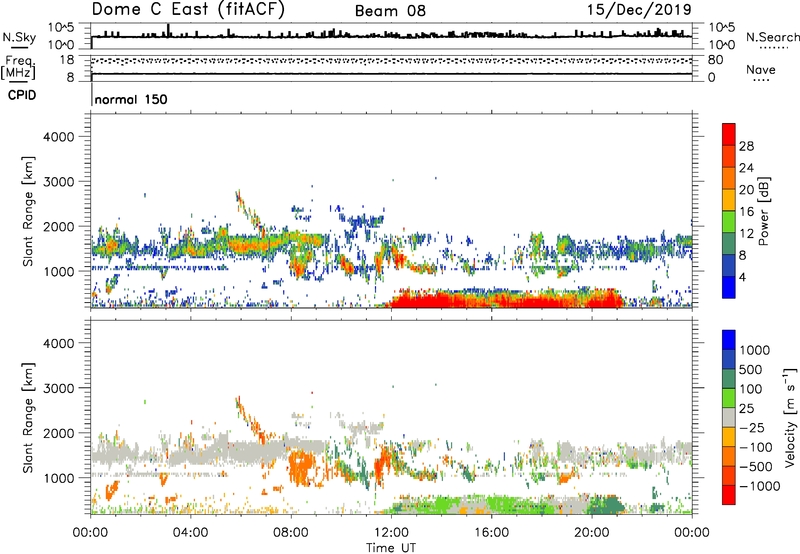800x554 pixels.
Task: Click the 'normal 150' CPID text
Action: 131,99
